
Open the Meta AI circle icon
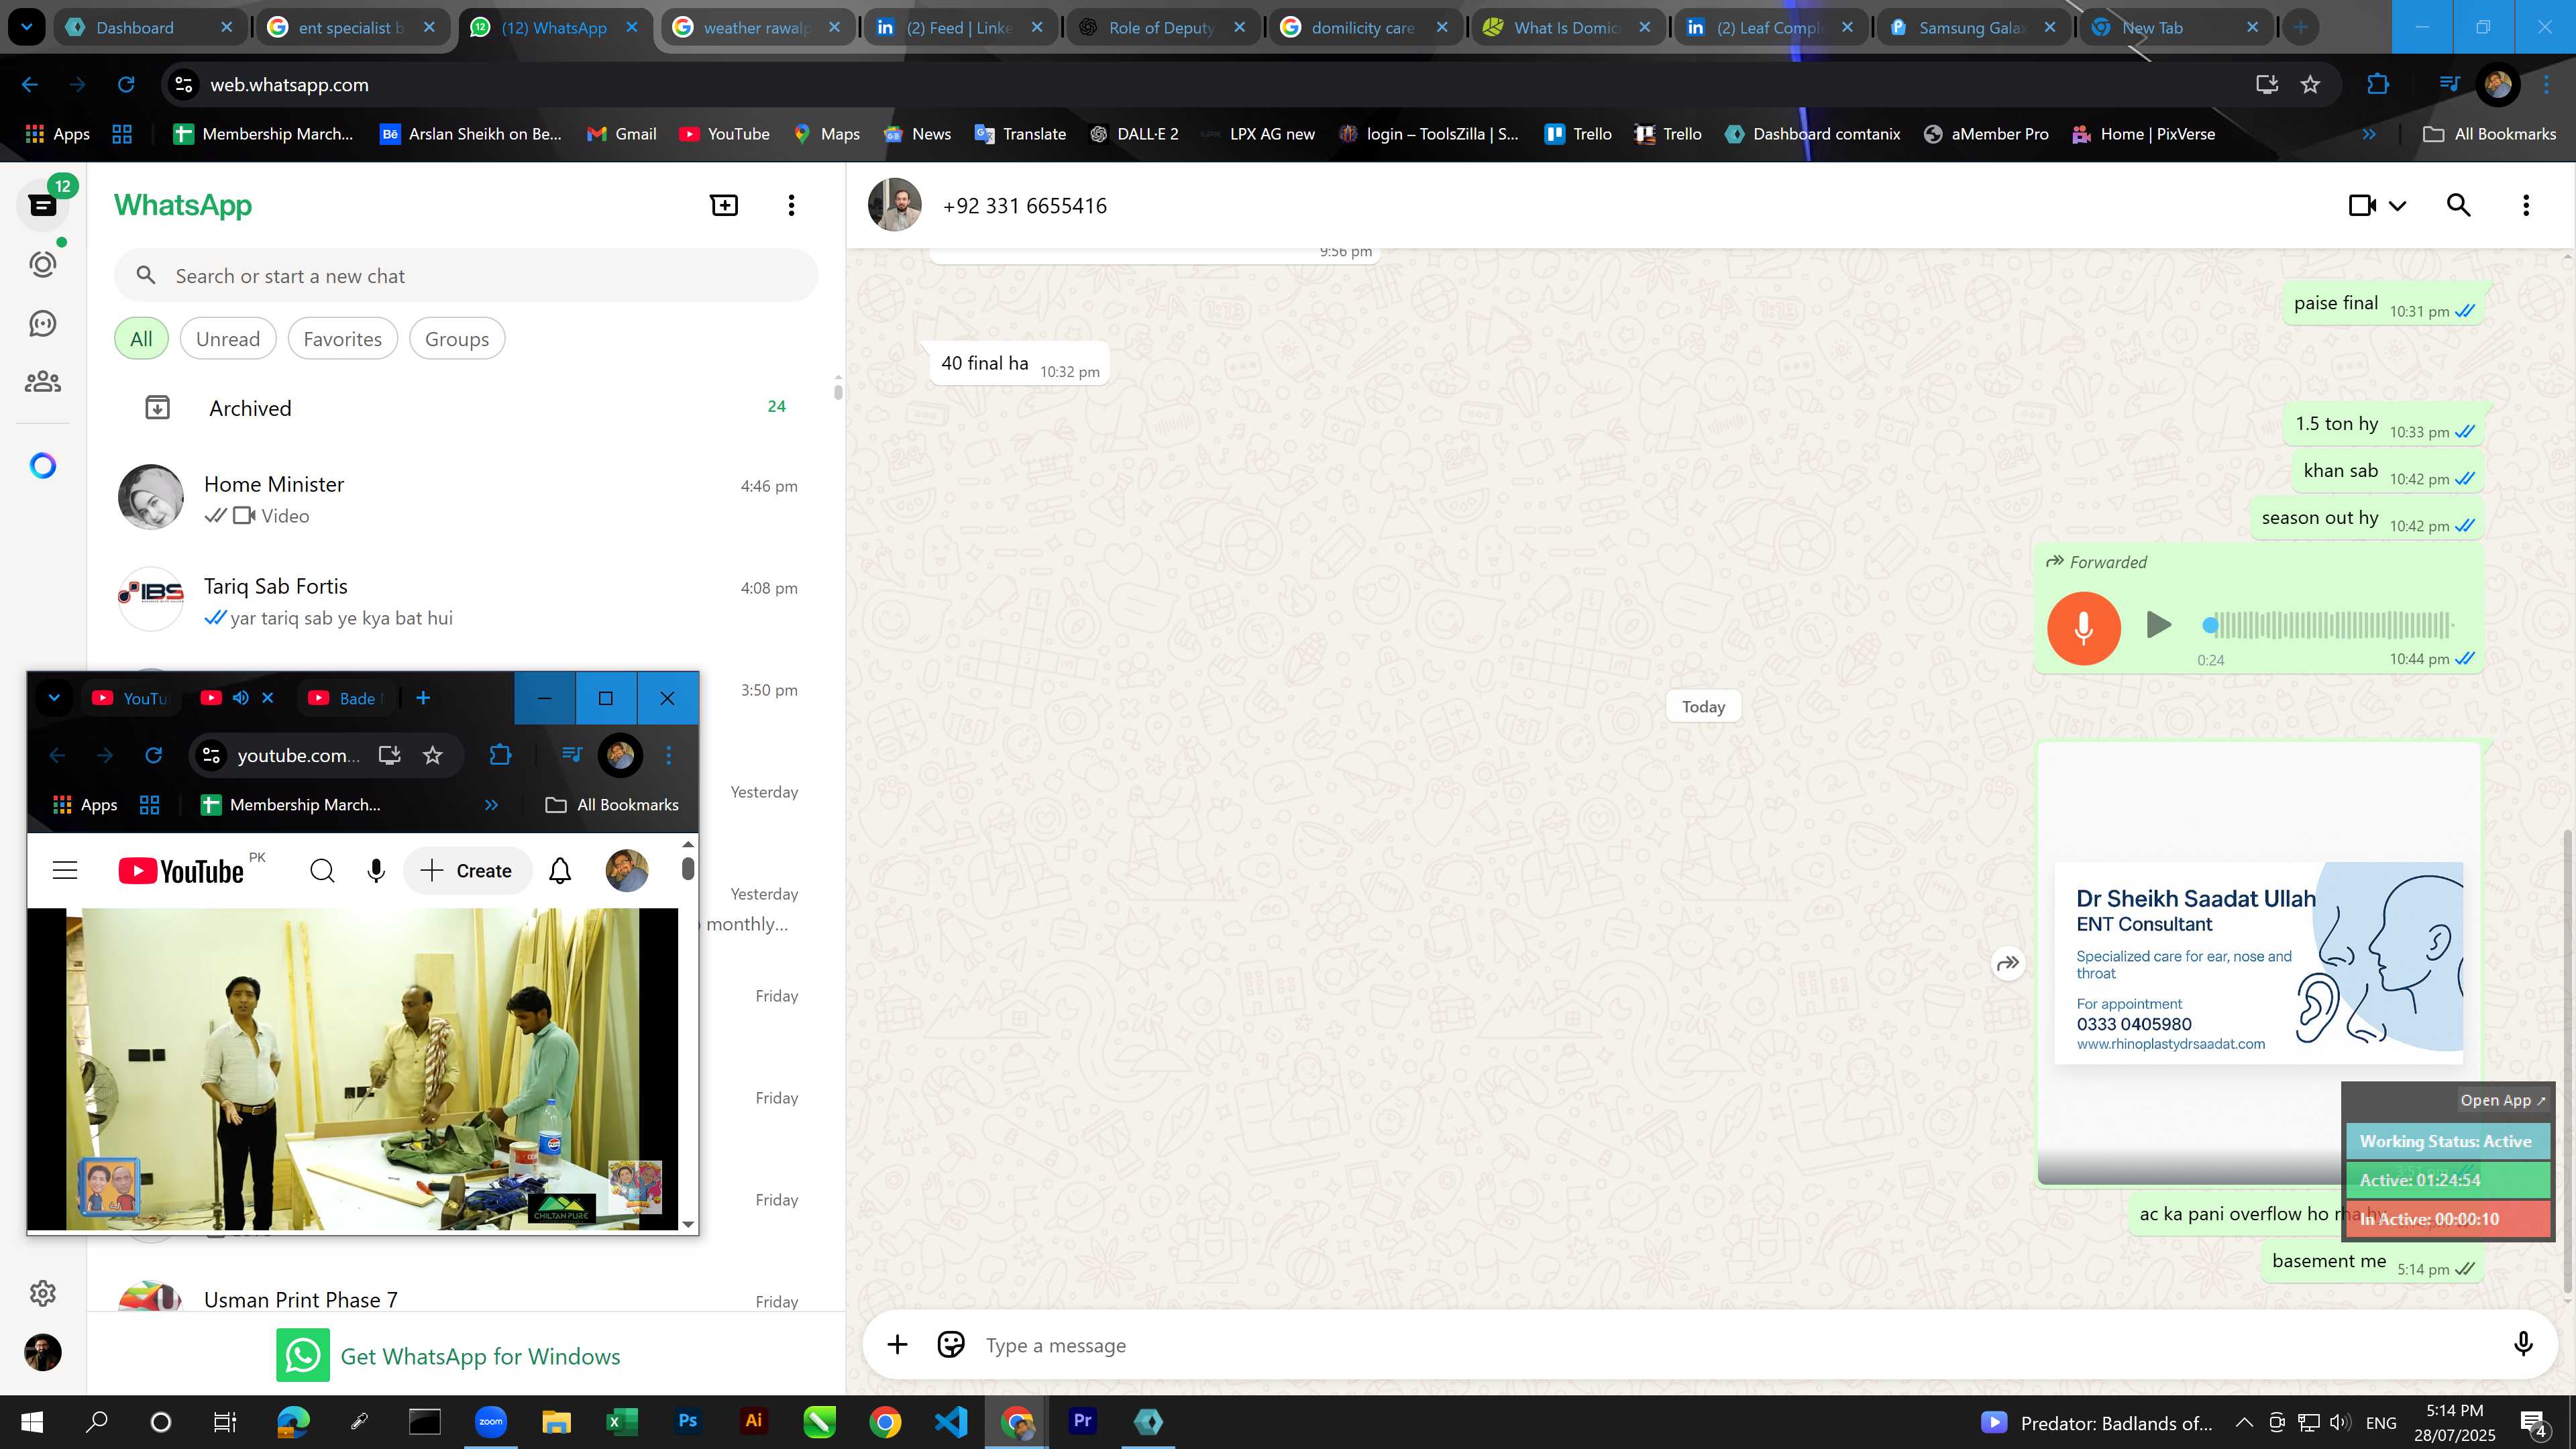(x=42, y=465)
